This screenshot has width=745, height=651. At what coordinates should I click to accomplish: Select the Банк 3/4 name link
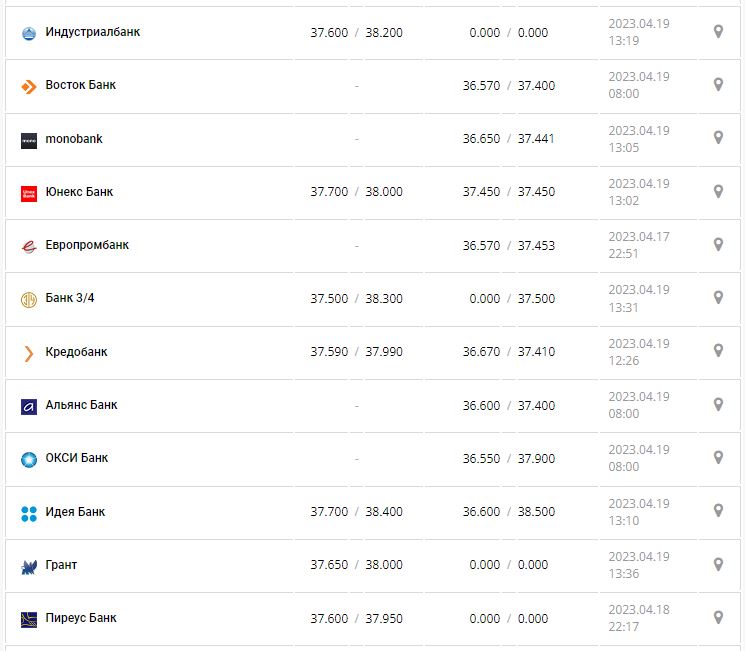(69, 298)
